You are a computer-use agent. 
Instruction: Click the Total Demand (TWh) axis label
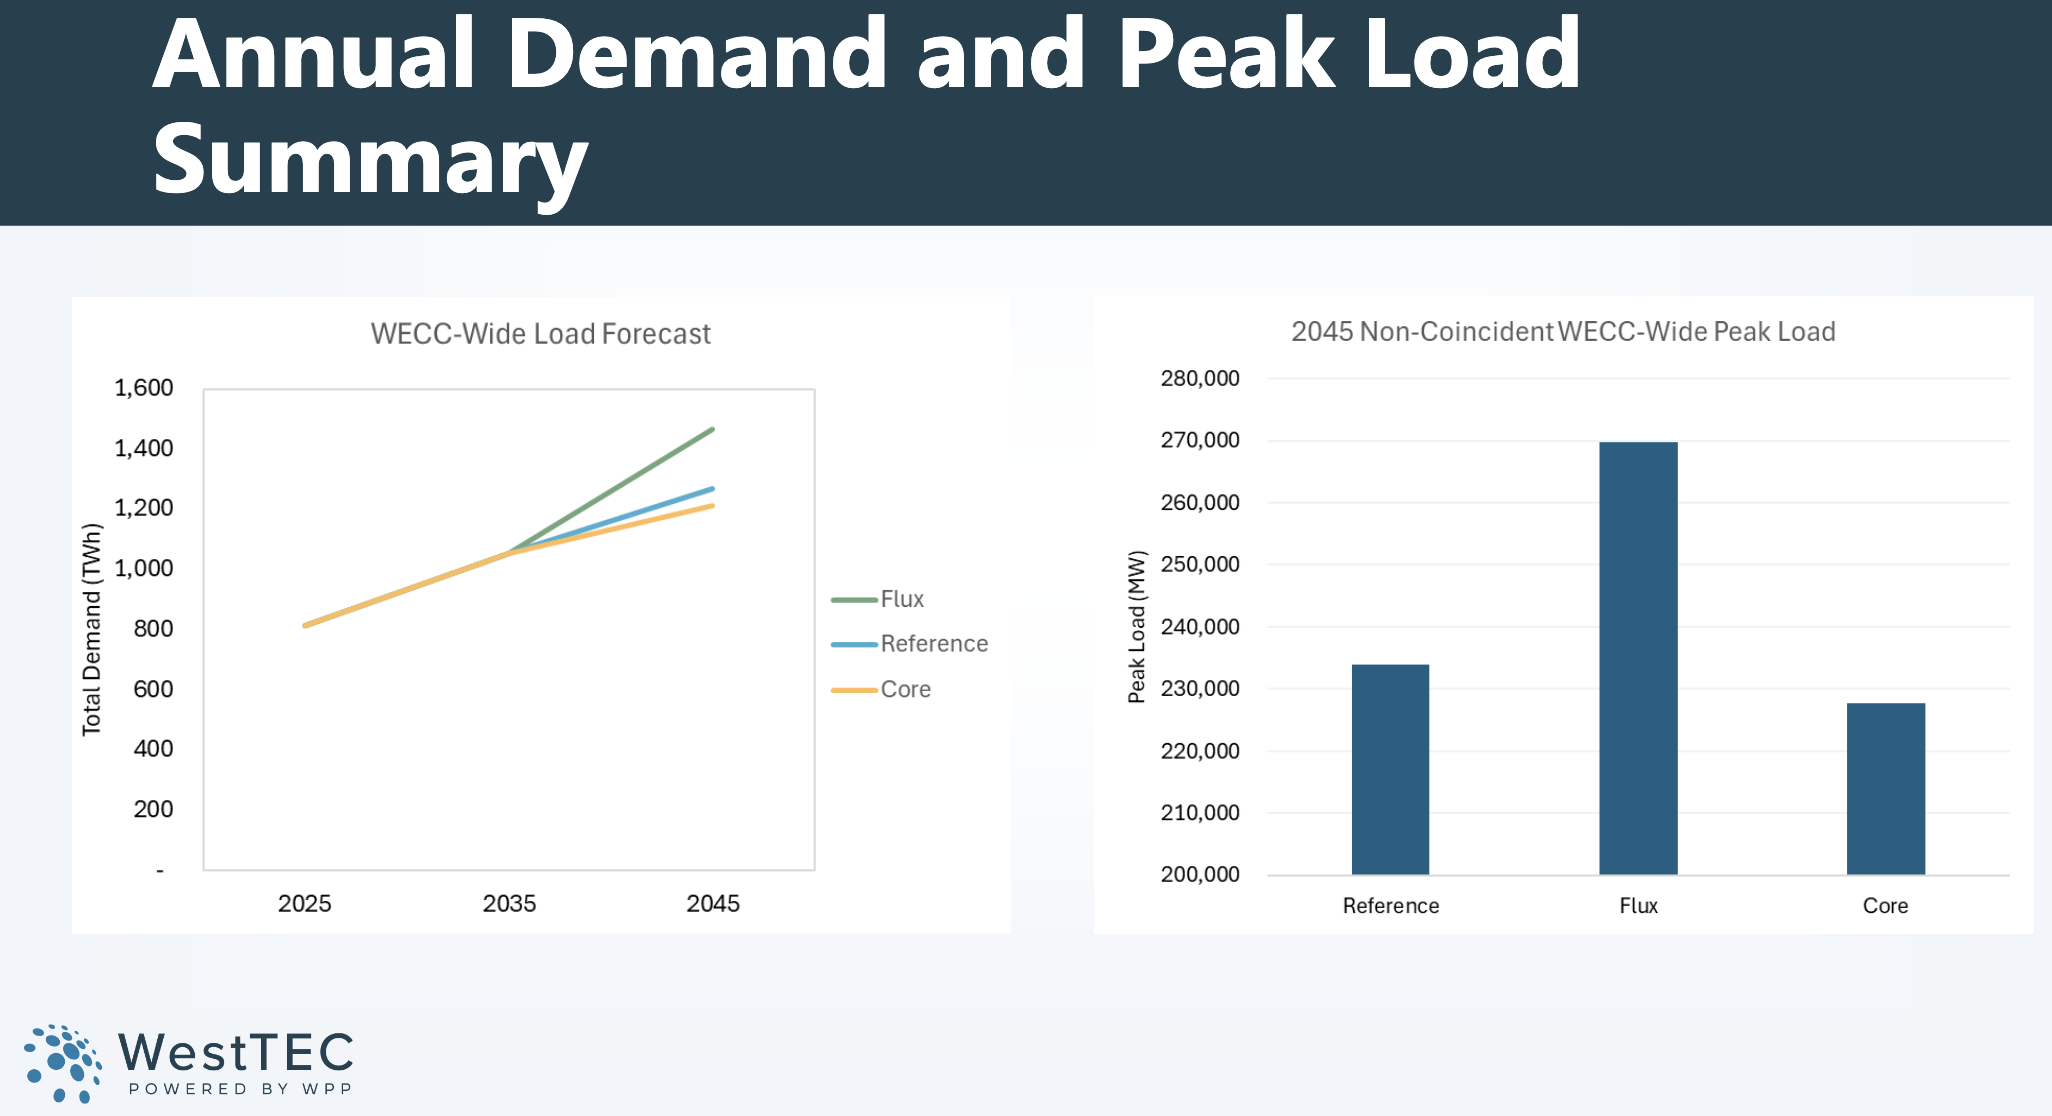(x=92, y=630)
